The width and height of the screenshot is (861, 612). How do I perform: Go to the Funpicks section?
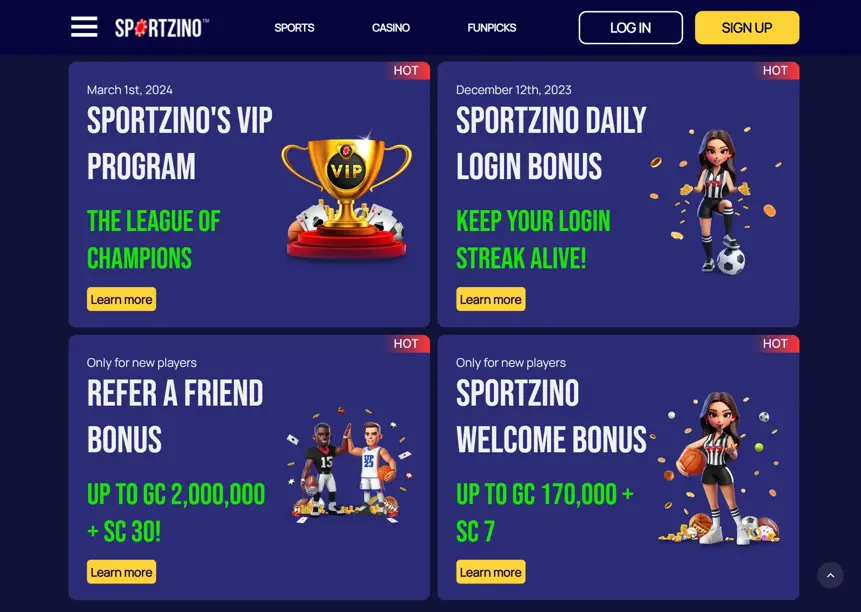492,27
